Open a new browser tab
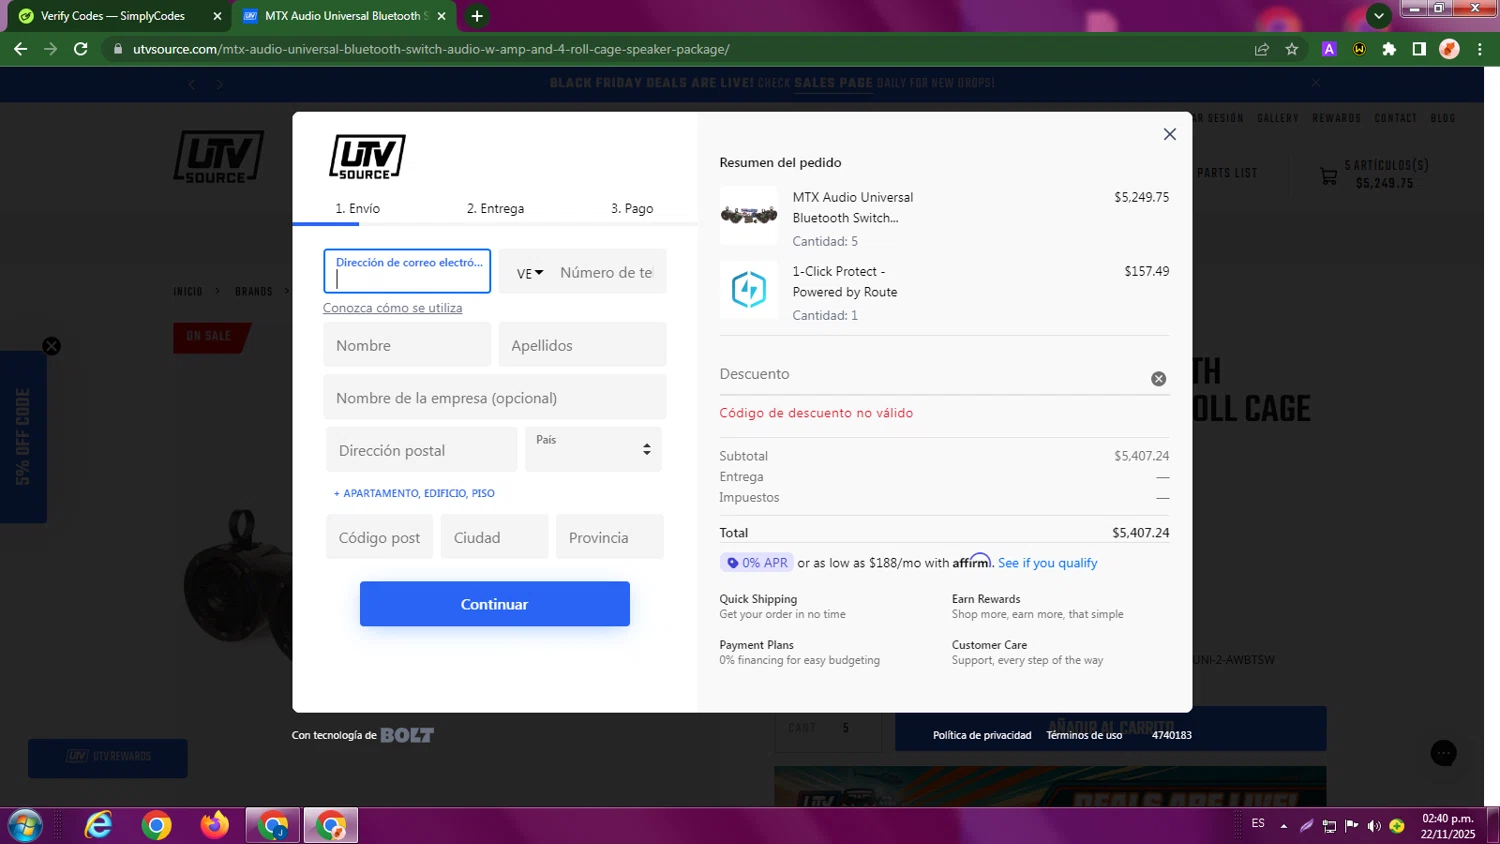1500x844 pixels. pos(477,16)
